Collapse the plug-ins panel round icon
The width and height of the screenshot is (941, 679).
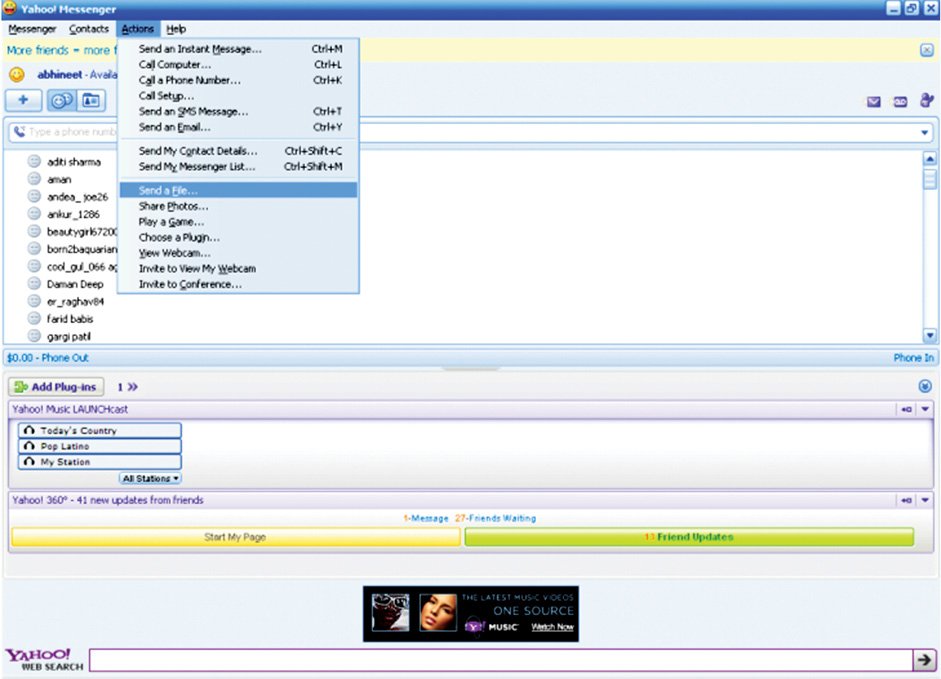point(925,386)
